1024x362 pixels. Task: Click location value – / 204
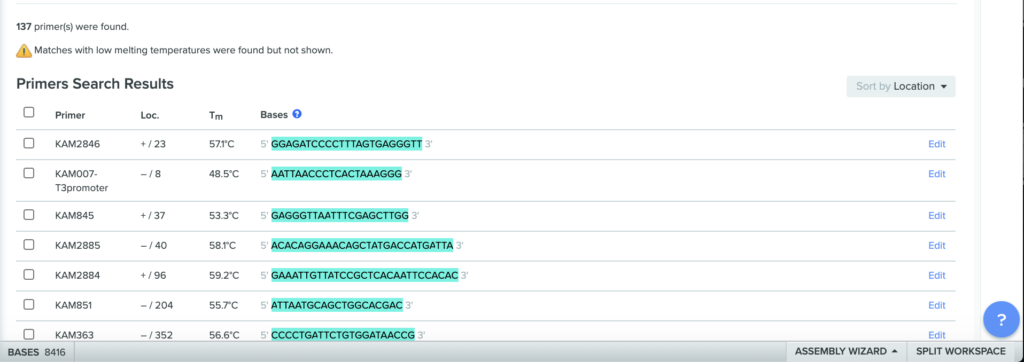click(157, 305)
